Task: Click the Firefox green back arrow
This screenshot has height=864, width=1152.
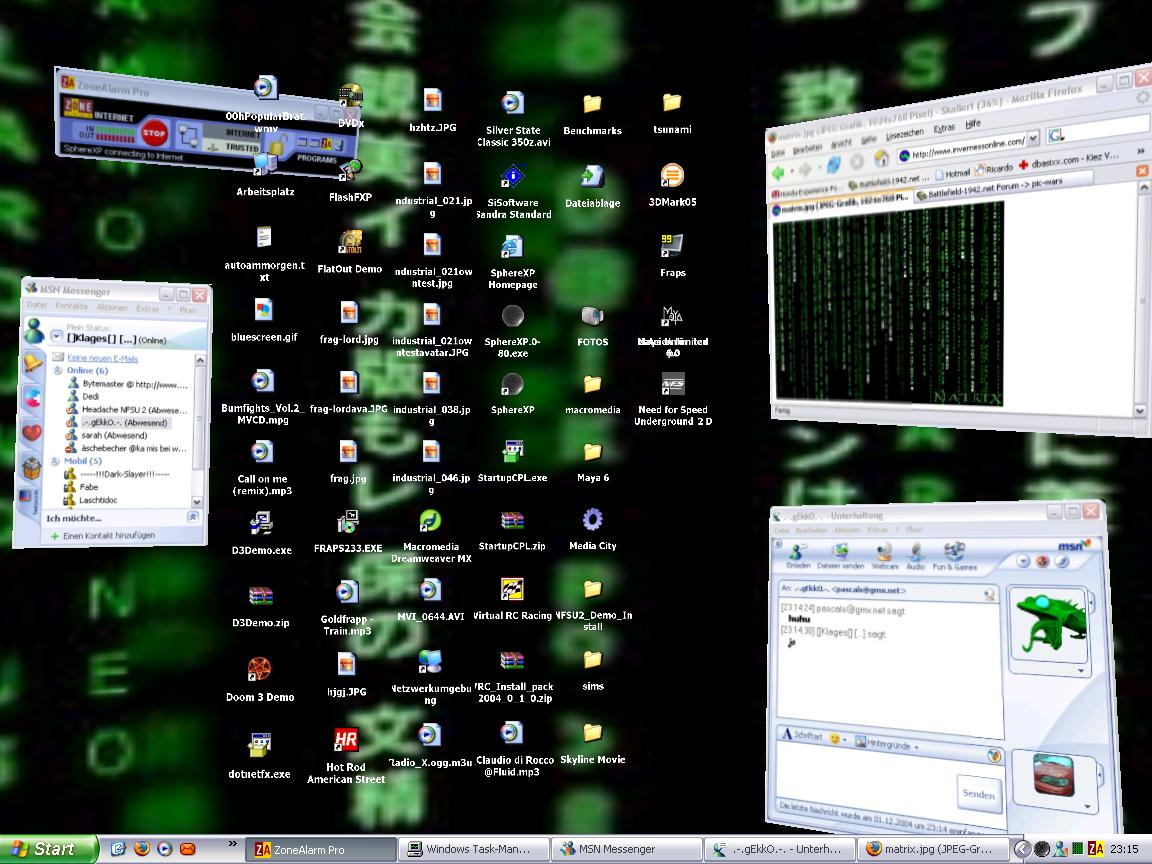Action: 780,172
